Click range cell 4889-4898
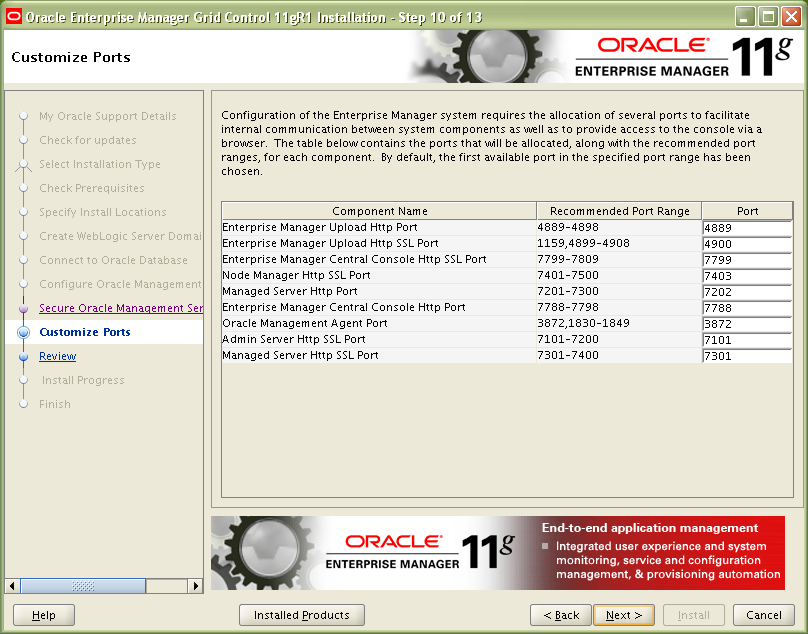 pos(619,227)
